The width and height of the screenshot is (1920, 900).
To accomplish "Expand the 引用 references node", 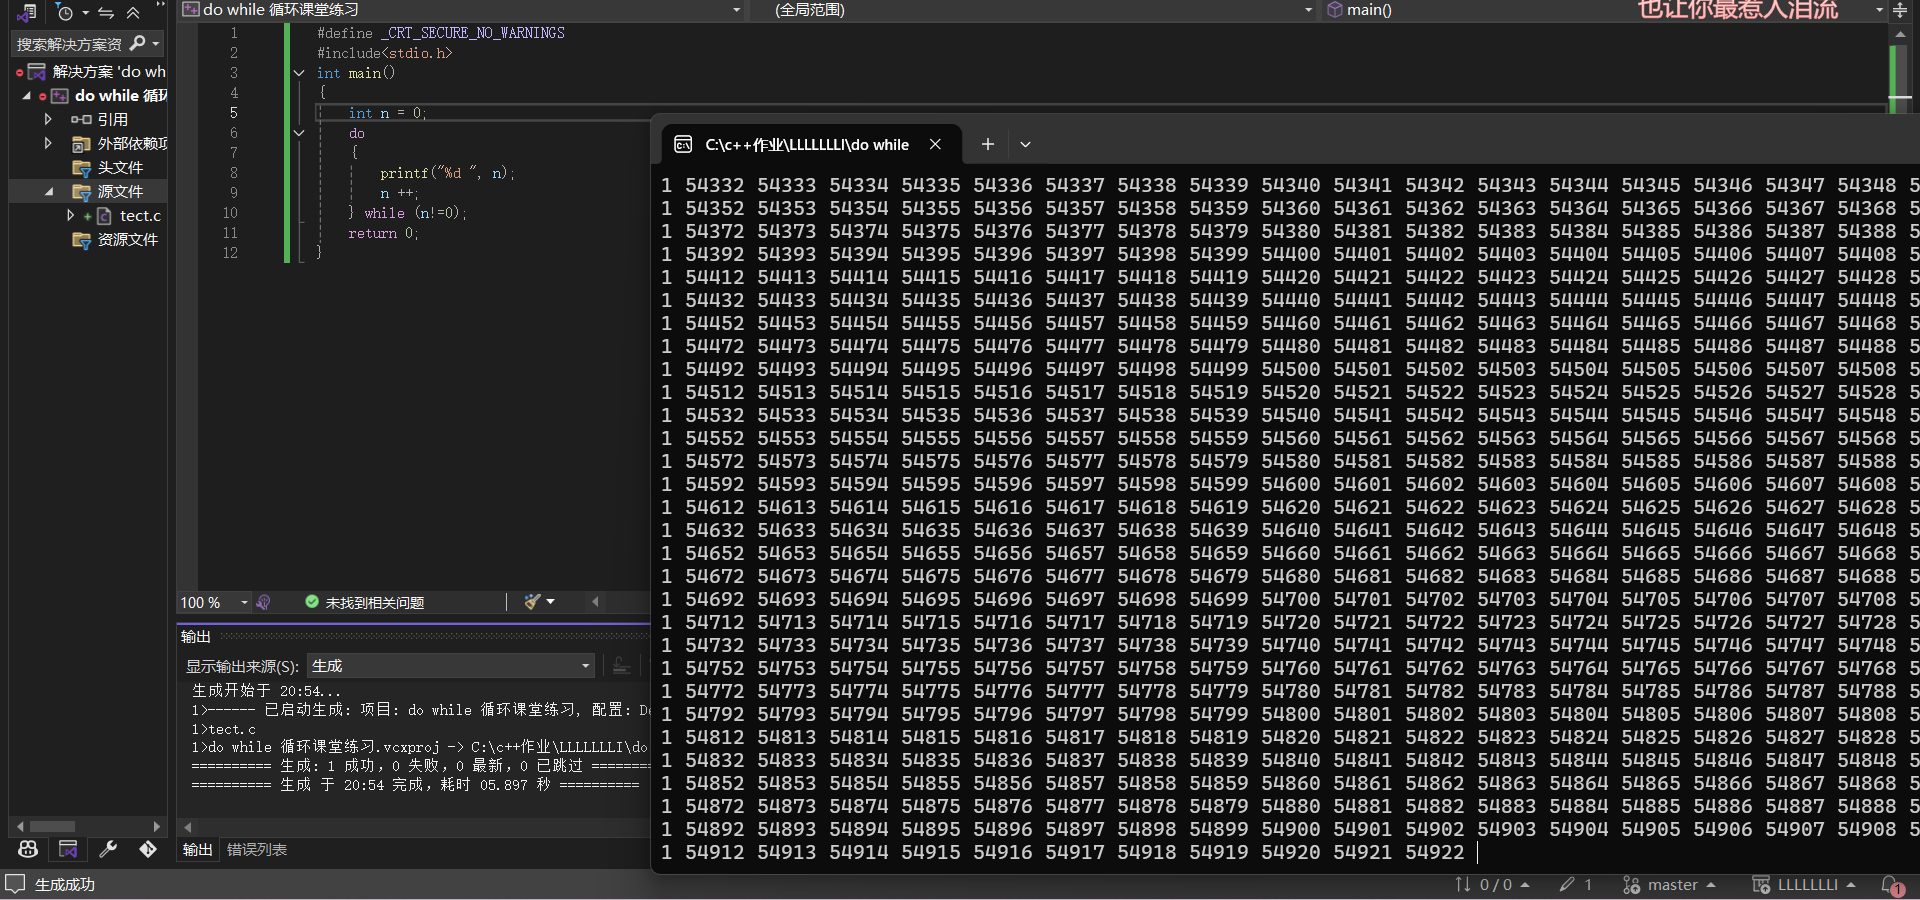I will coord(47,119).
